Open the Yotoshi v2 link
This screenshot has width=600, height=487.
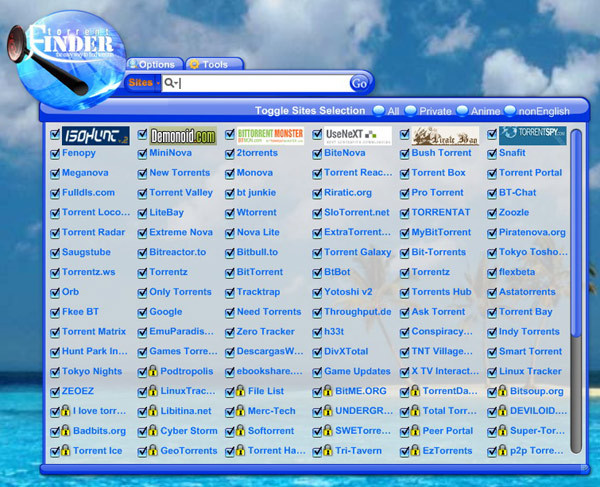(x=348, y=292)
